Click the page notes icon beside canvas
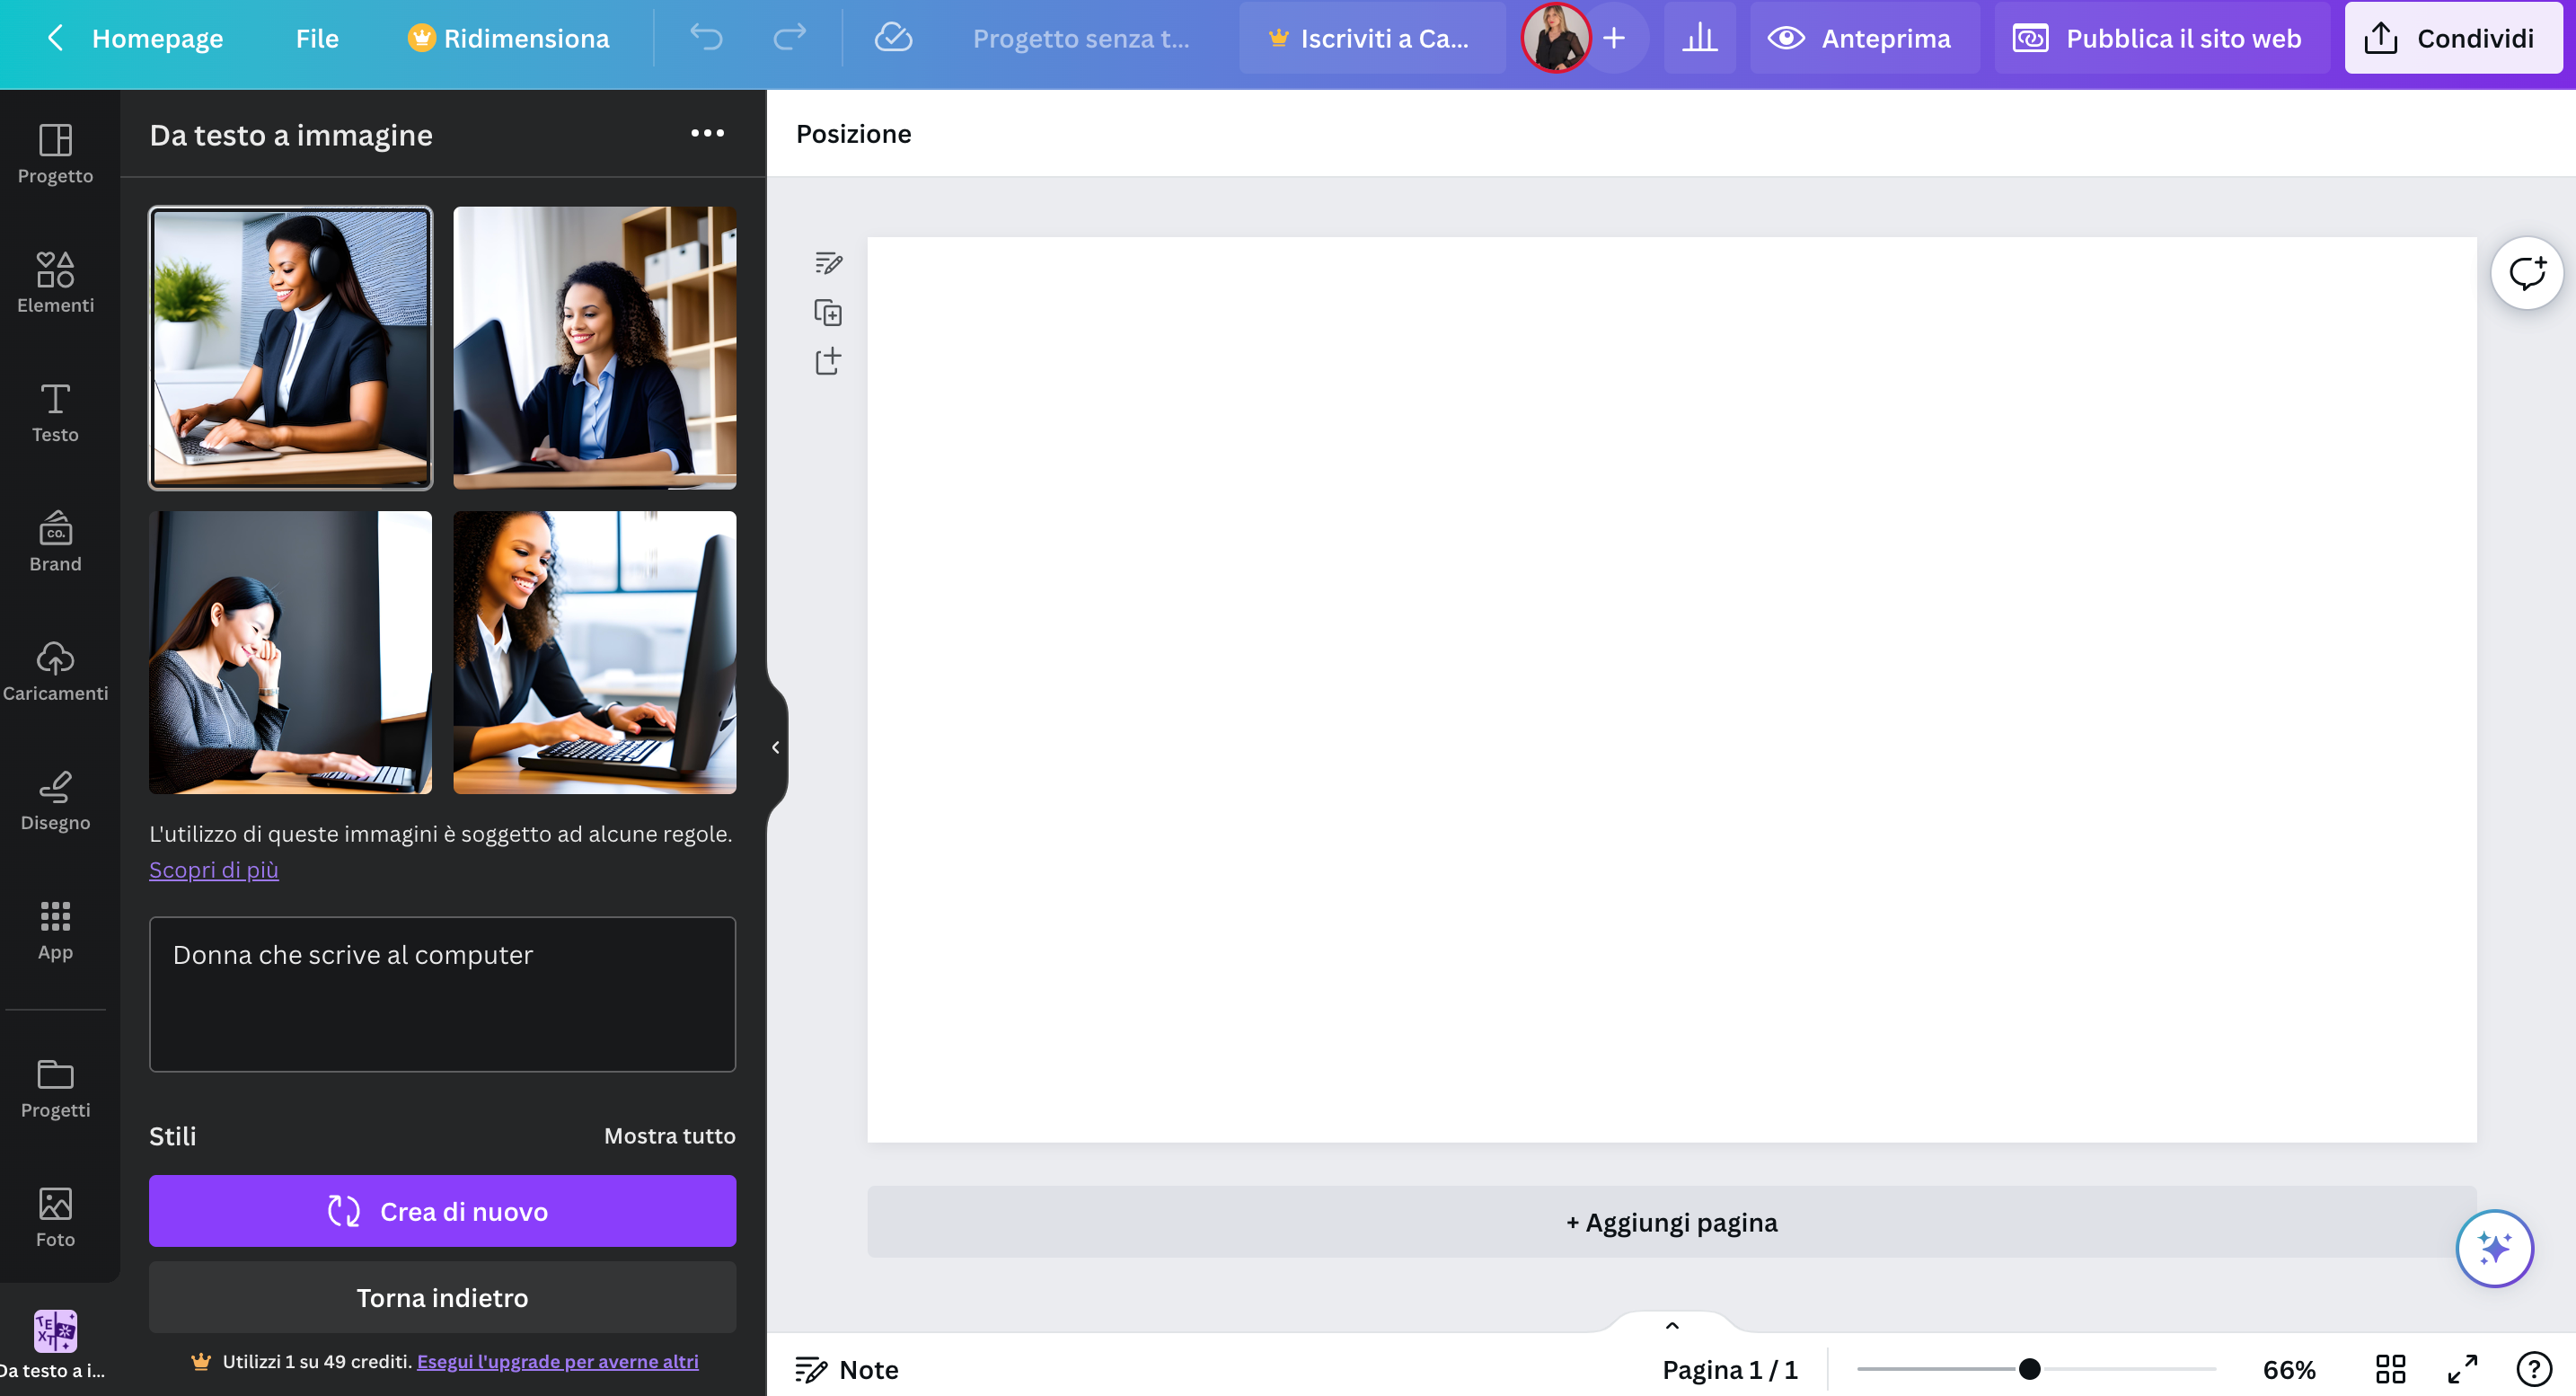Screen dimensions: 2576x1396 click(828, 263)
